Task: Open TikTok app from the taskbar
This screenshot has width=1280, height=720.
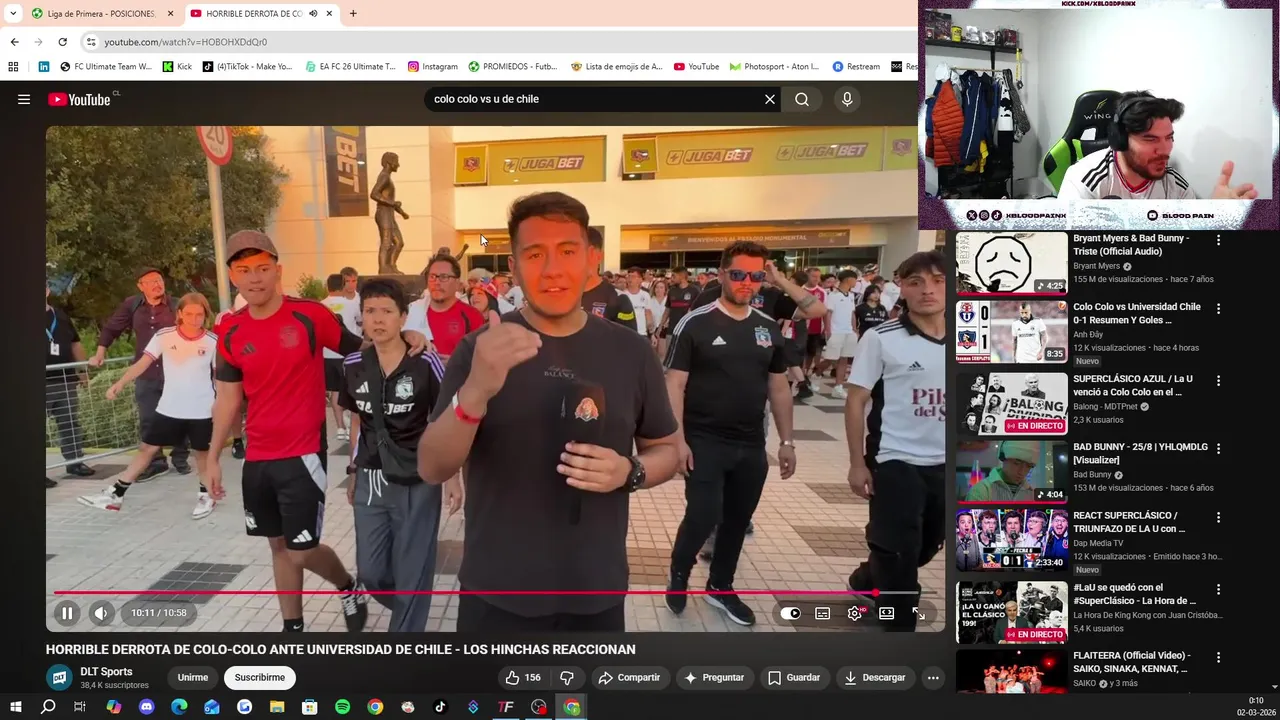Action: coord(440,707)
